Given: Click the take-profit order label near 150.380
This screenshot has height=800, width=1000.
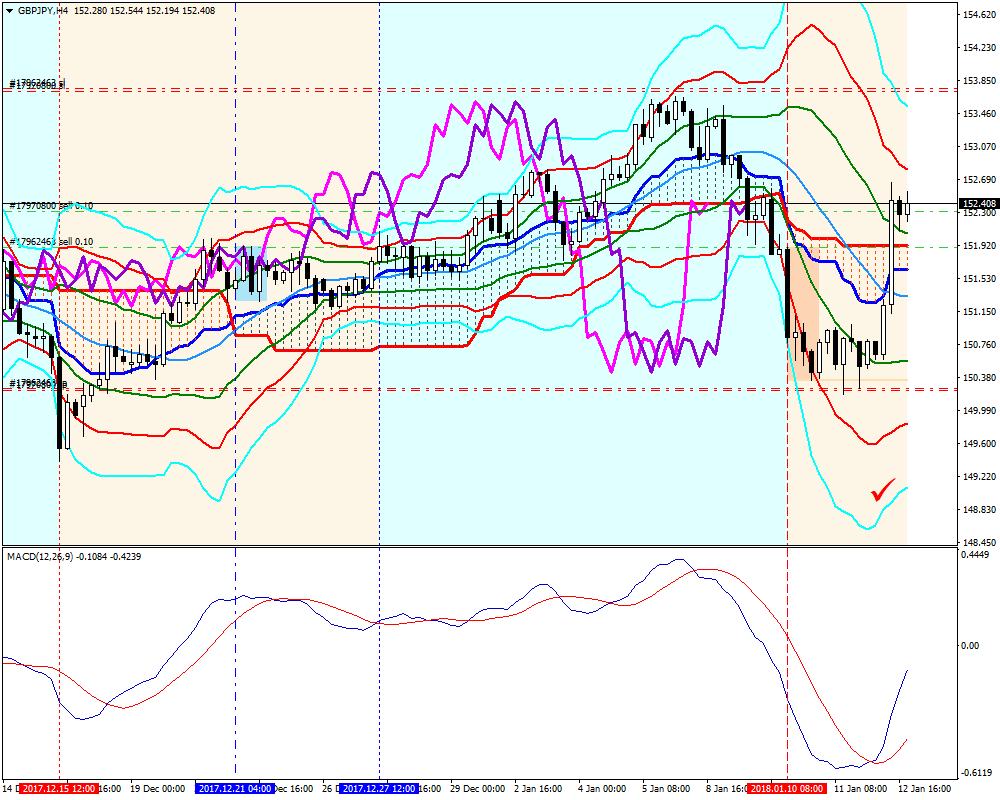Looking at the screenshot, I should coord(38,383).
